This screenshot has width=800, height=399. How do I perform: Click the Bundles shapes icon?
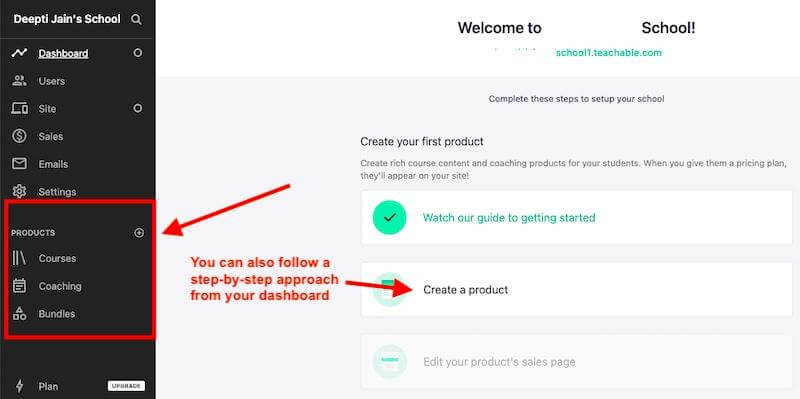click(x=19, y=313)
